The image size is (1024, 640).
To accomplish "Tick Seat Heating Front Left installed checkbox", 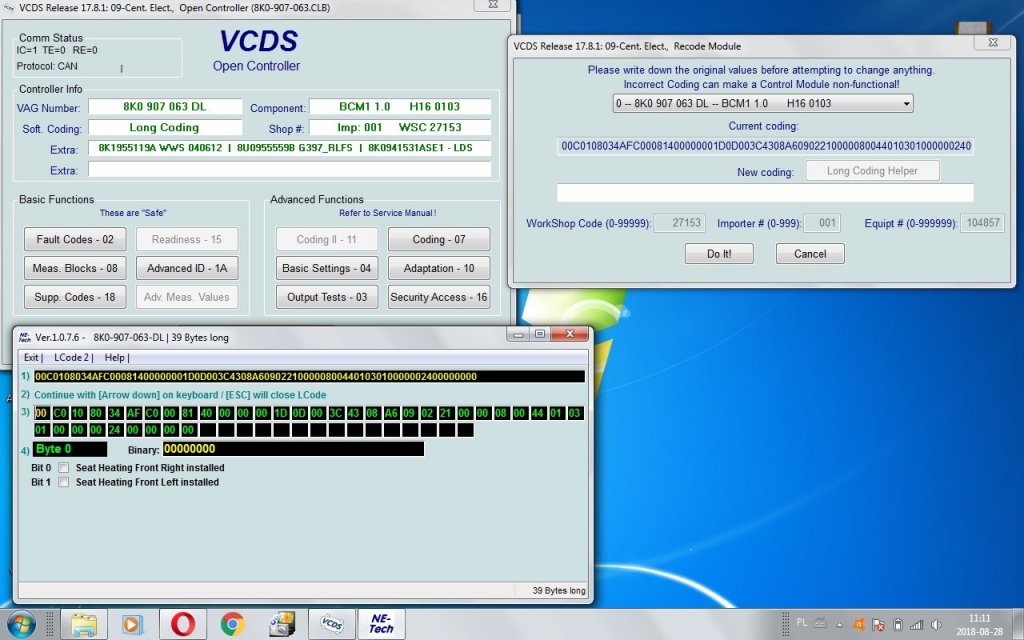I will [x=63, y=482].
